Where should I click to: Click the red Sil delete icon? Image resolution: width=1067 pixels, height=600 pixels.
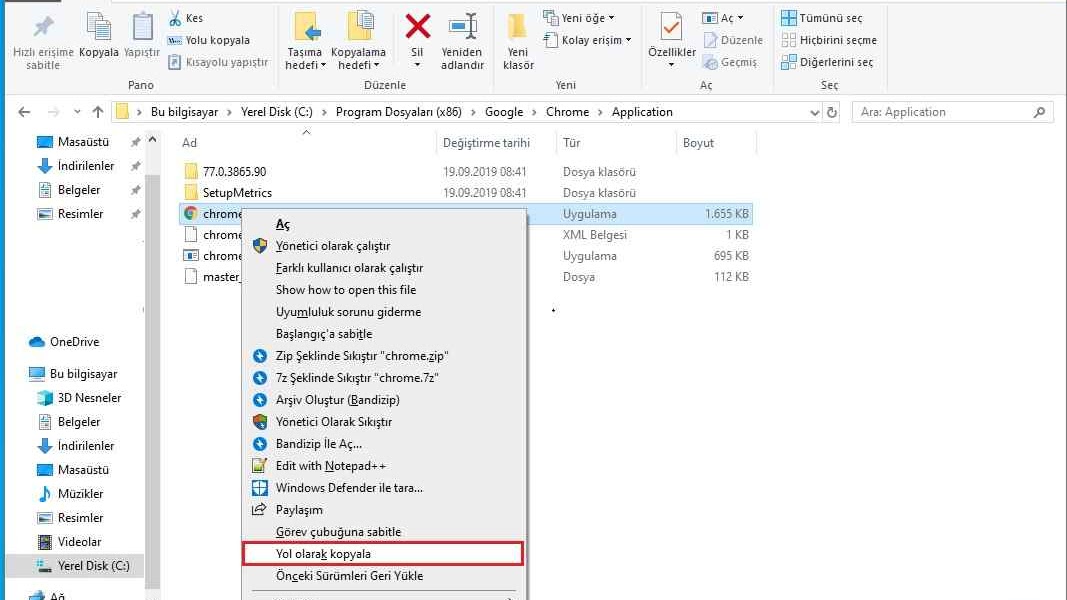tap(417, 27)
